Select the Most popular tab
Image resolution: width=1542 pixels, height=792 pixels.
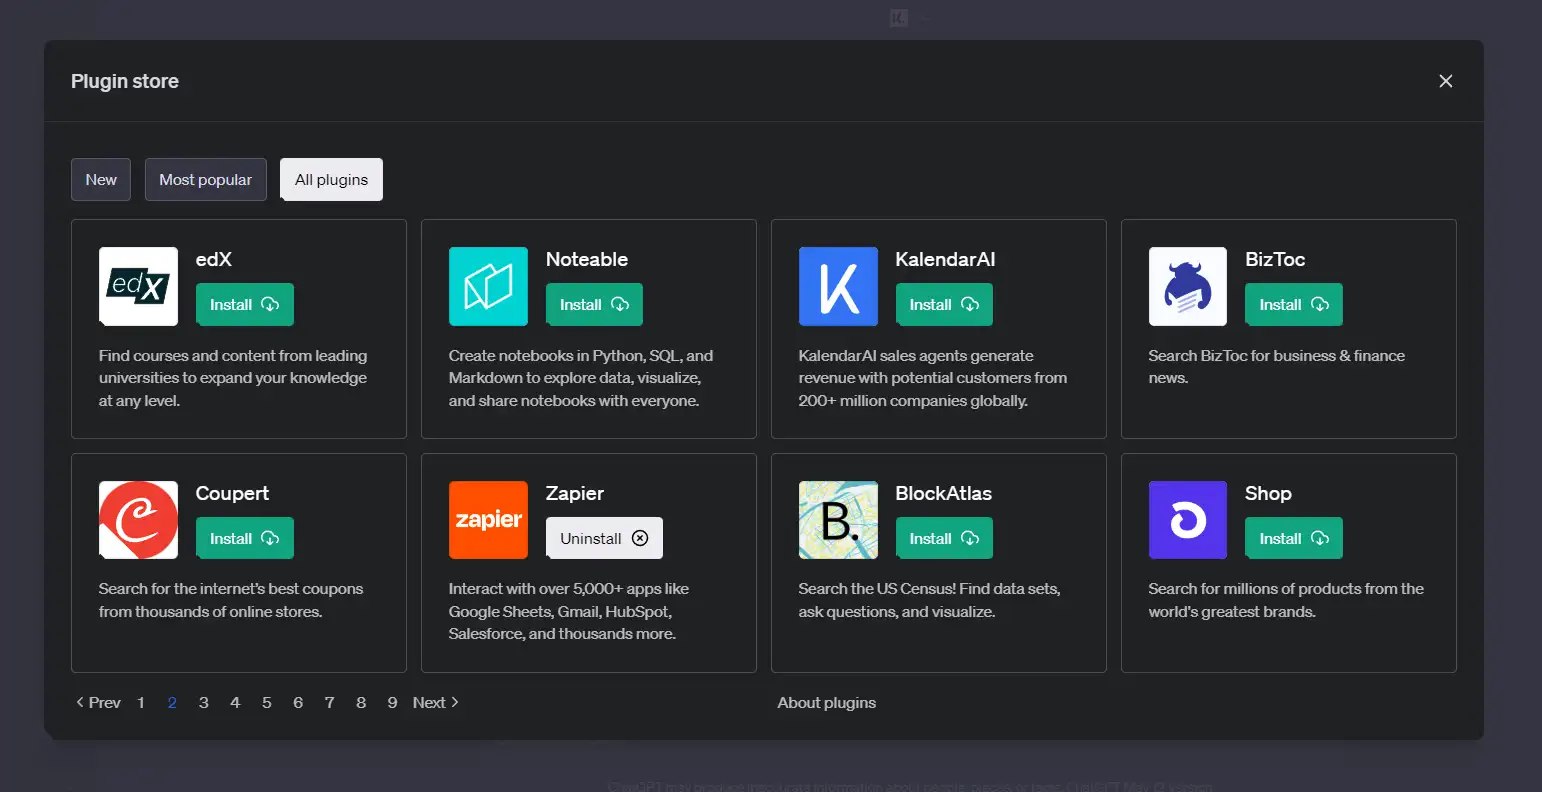(x=205, y=180)
